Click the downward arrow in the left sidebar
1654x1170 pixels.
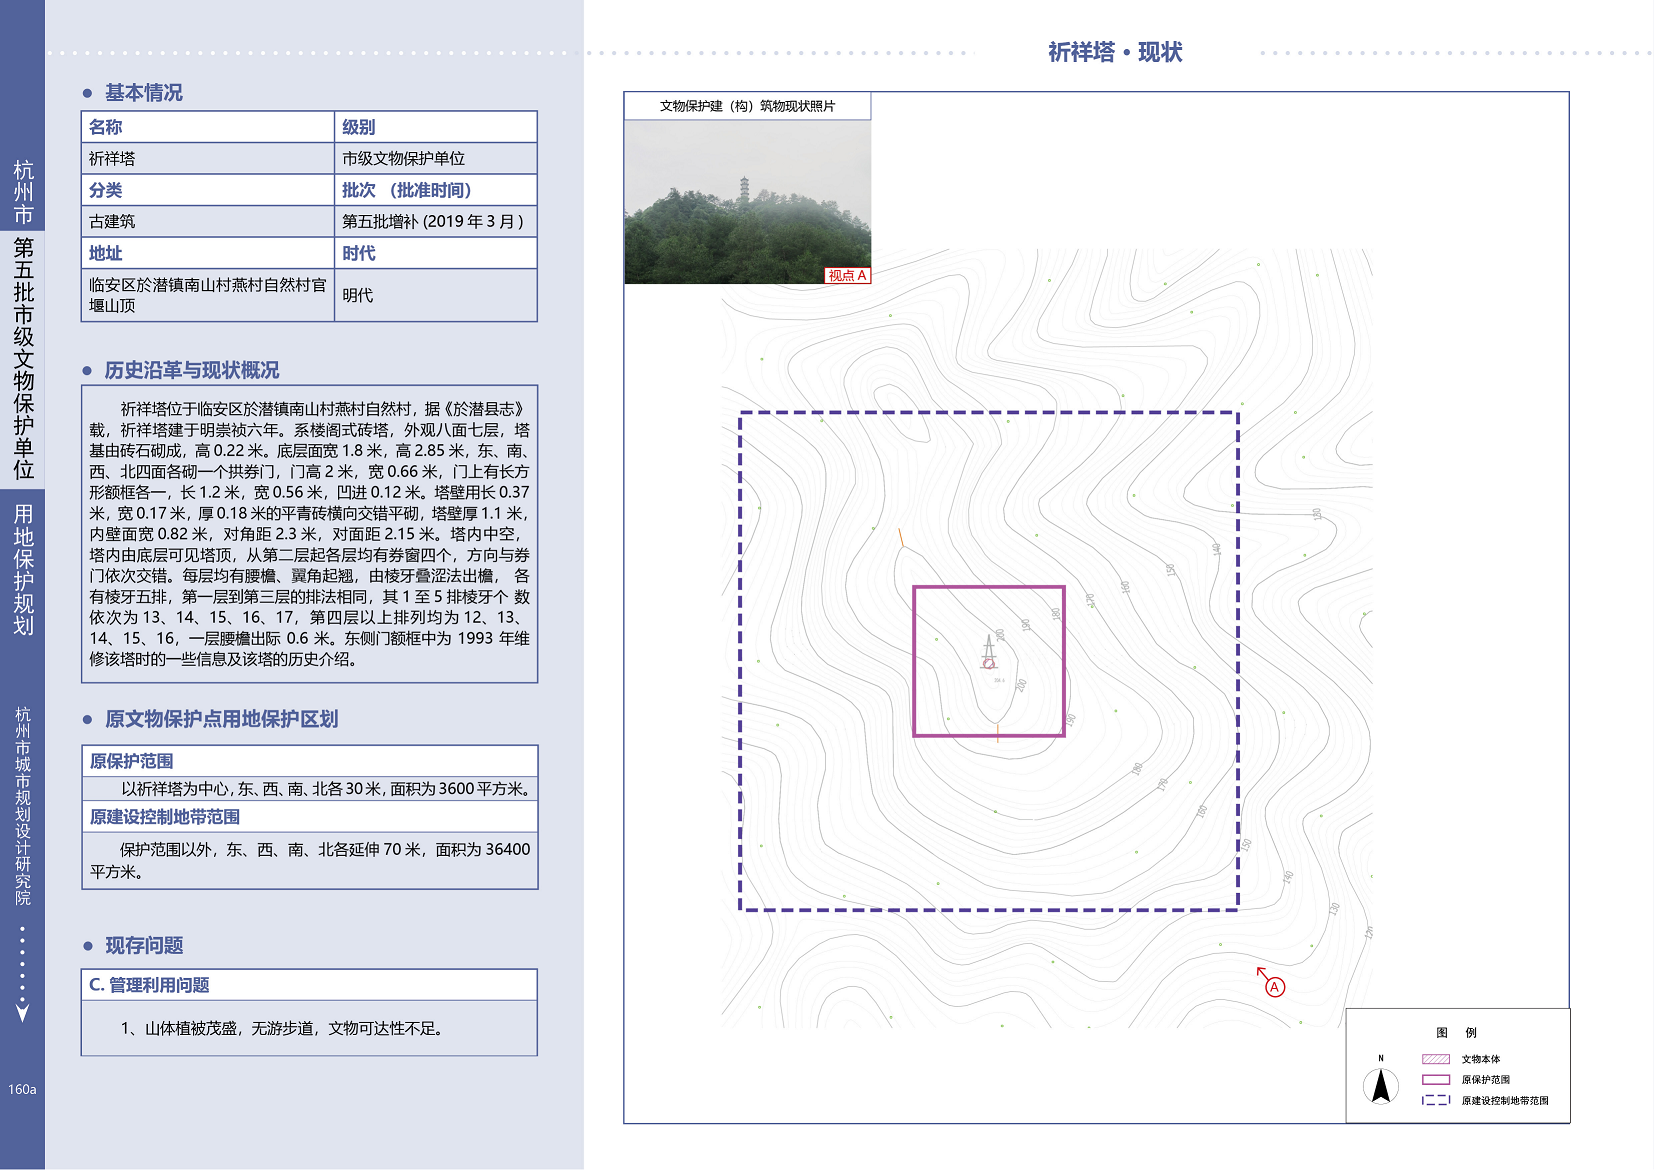(22, 1012)
